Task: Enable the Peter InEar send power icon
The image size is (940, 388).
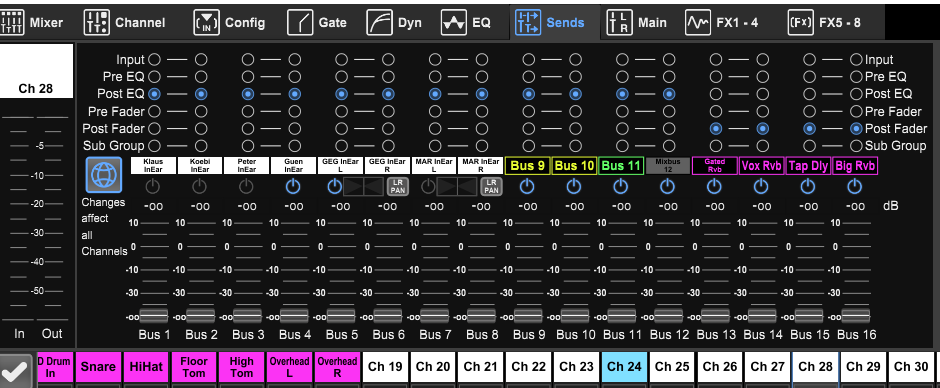Action: (x=246, y=187)
